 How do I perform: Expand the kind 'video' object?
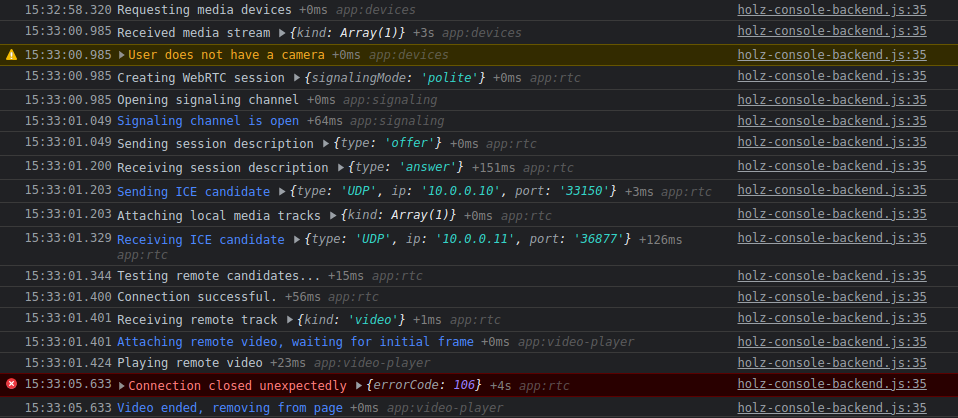290,320
